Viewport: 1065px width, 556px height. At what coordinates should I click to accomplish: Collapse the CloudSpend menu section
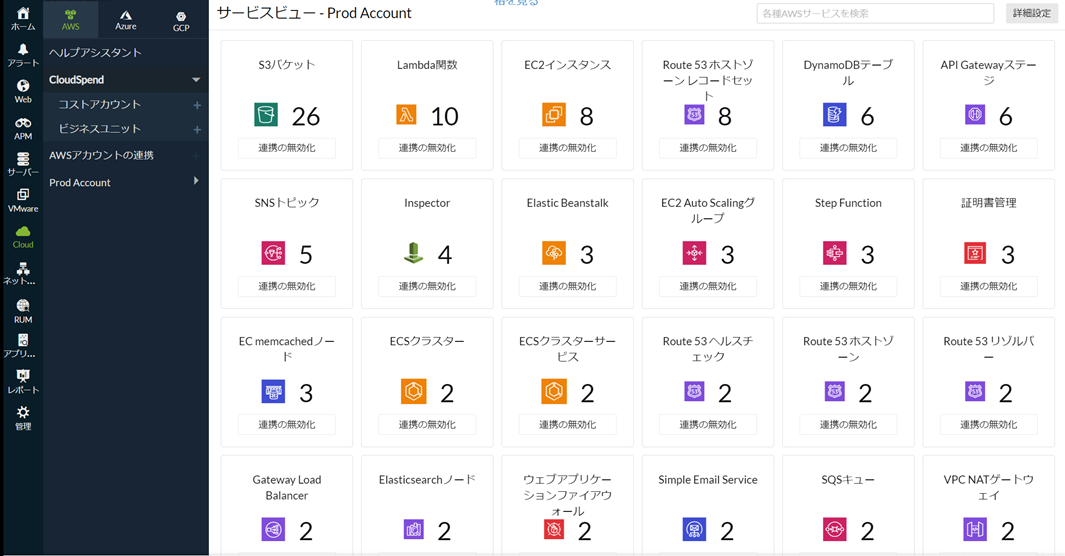(196, 80)
